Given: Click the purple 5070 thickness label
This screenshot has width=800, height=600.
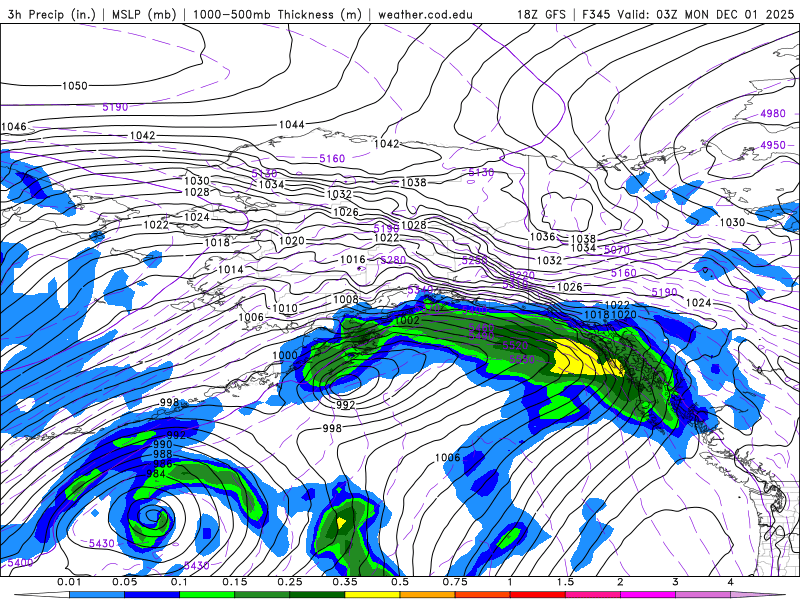Looking at the screenshot, I should point(617,250).
